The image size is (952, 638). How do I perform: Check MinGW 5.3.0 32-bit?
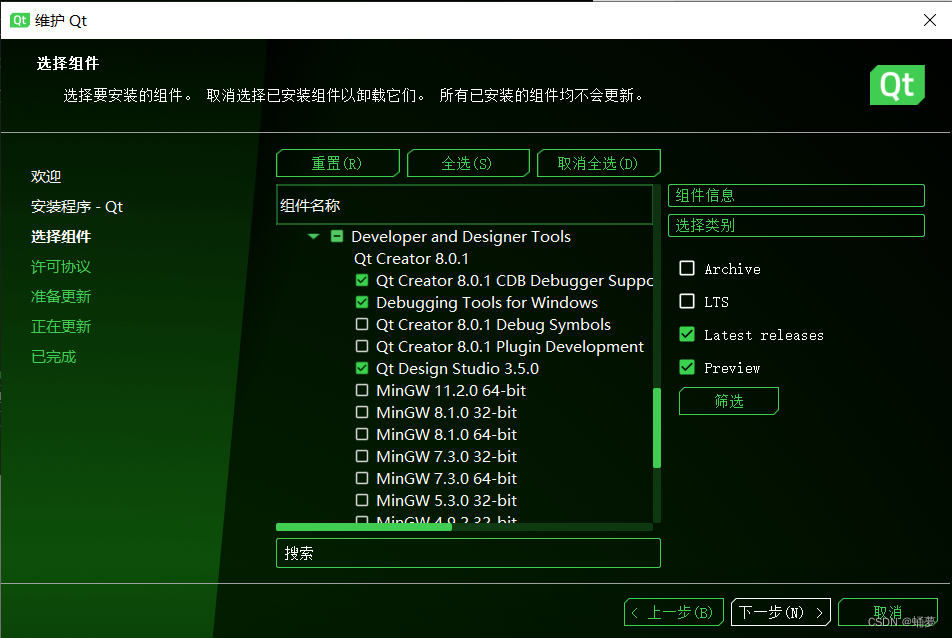point(362,500)
